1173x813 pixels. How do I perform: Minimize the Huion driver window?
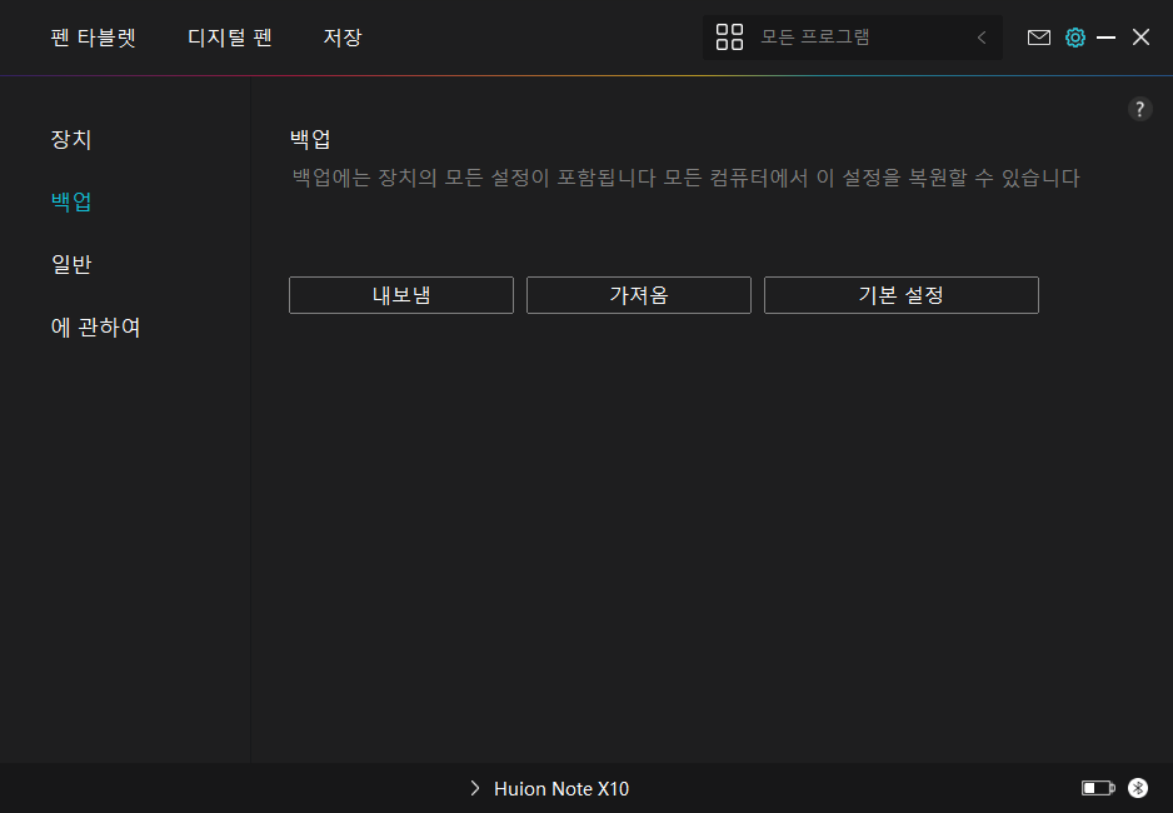1106,38
